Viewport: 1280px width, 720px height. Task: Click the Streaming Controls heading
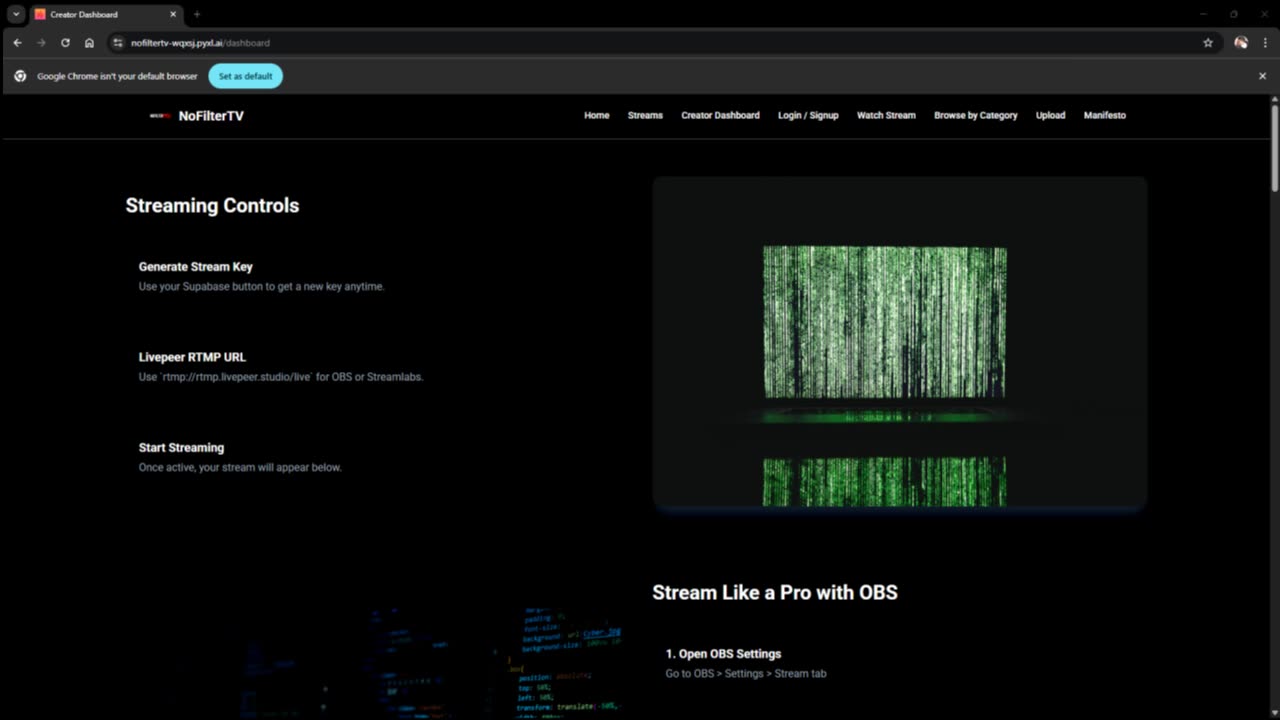(212, 205)
